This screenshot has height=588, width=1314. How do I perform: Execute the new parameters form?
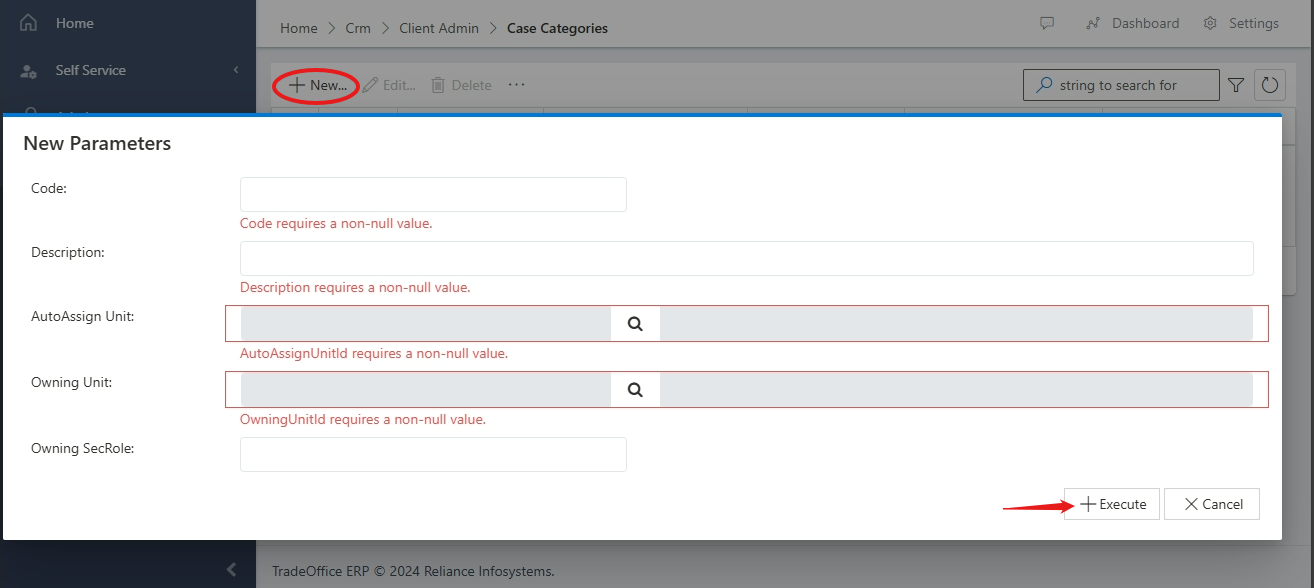coord(1111,503)
